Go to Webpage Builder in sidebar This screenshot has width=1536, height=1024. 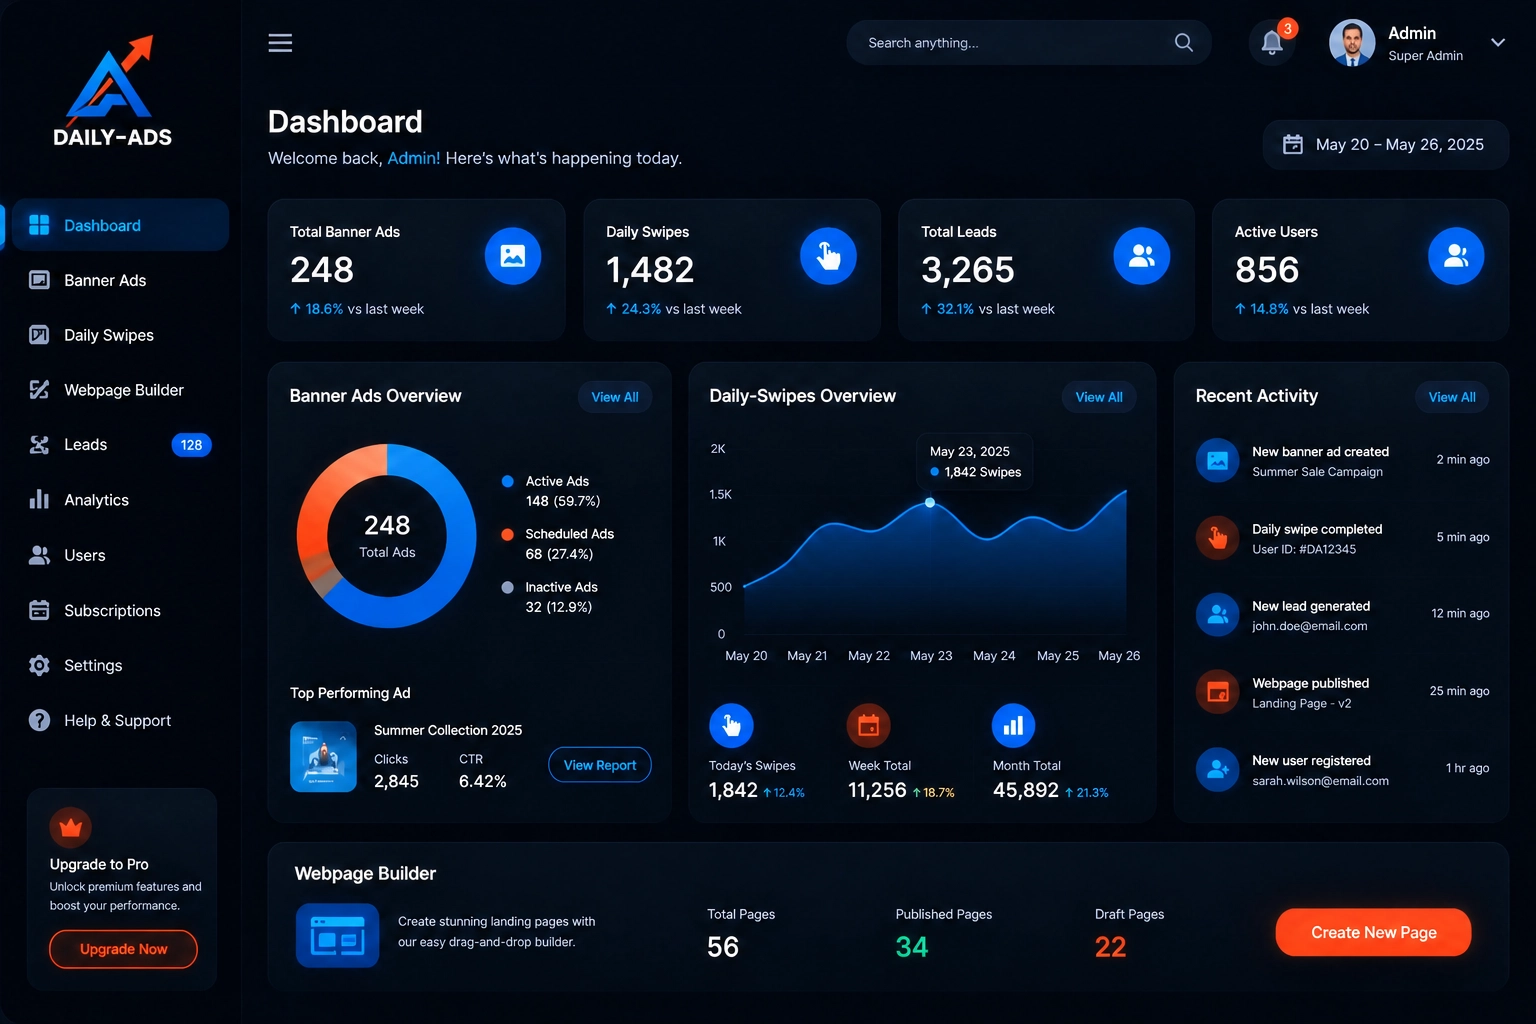(x=120, y=390)
